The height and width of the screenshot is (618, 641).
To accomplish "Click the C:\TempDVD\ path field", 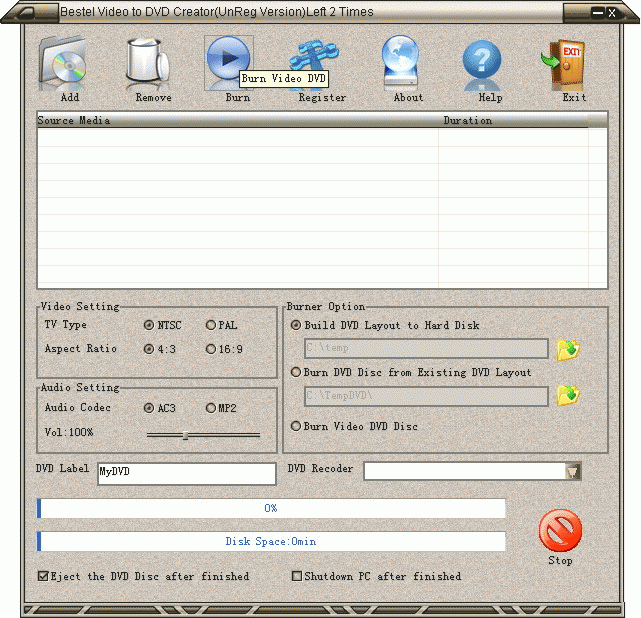I will [426, 396].
